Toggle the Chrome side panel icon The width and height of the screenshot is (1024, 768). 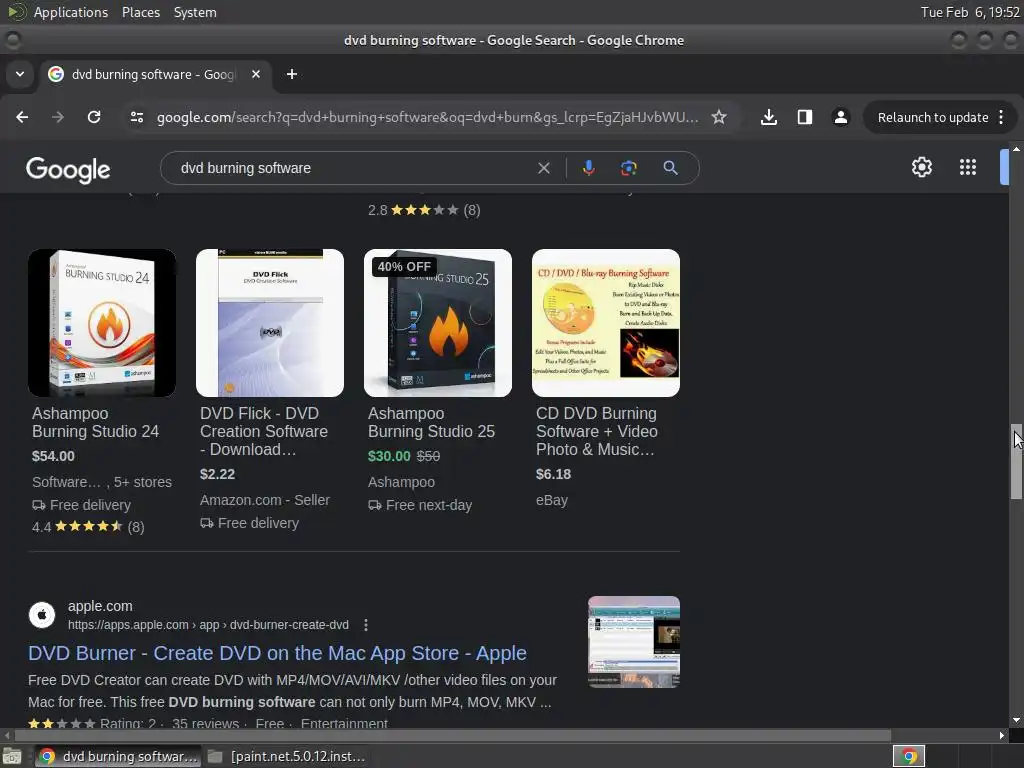click(805, 117)
